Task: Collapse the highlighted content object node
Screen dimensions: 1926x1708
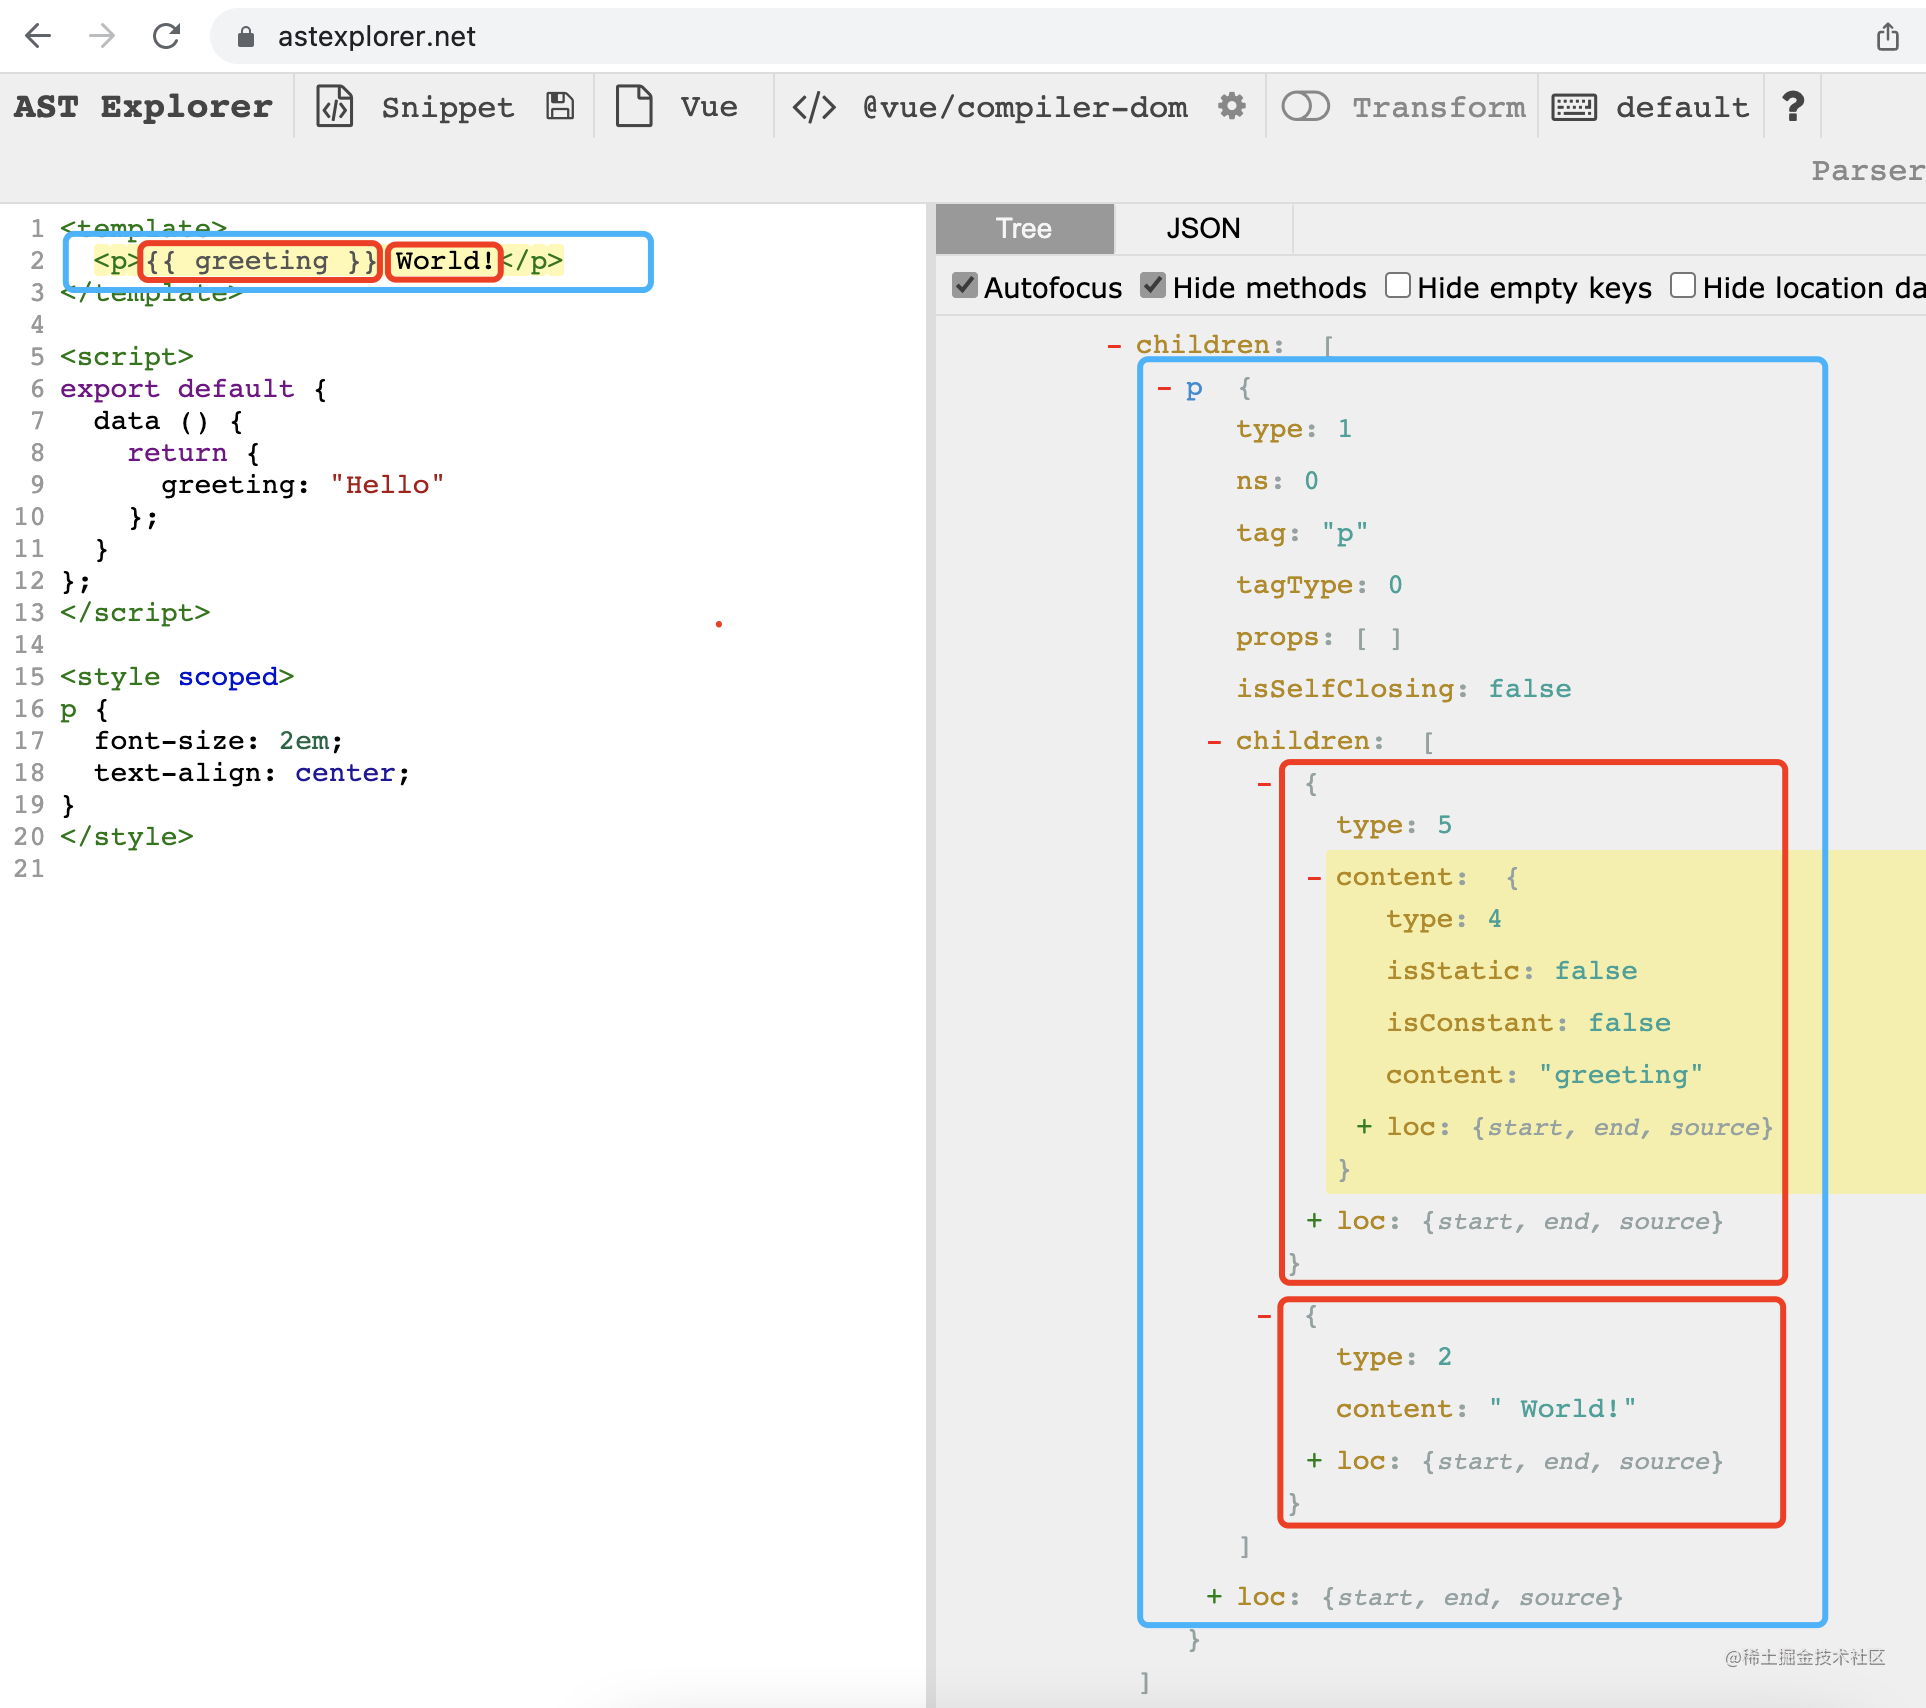Action: tap(1314, 878)
